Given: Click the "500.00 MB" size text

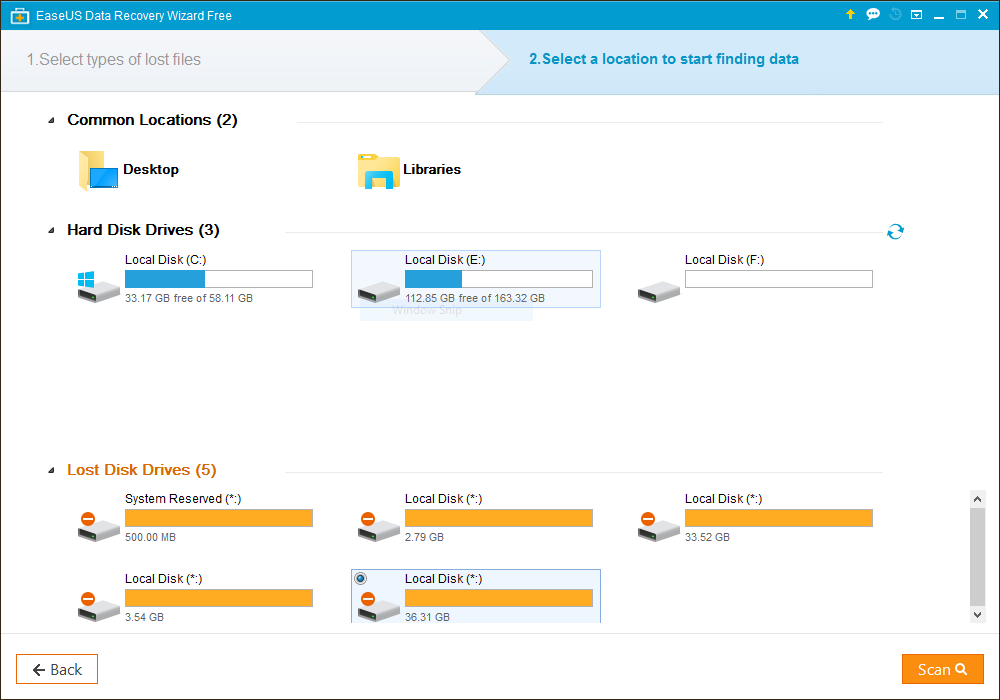Looking at the screenshot, I should click(x=151, y=537).
